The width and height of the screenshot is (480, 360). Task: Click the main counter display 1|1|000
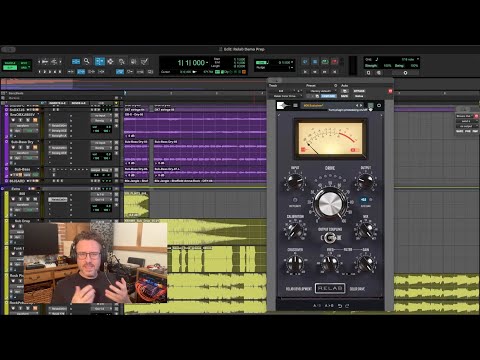pyautogui.click(x=192, y=63)
